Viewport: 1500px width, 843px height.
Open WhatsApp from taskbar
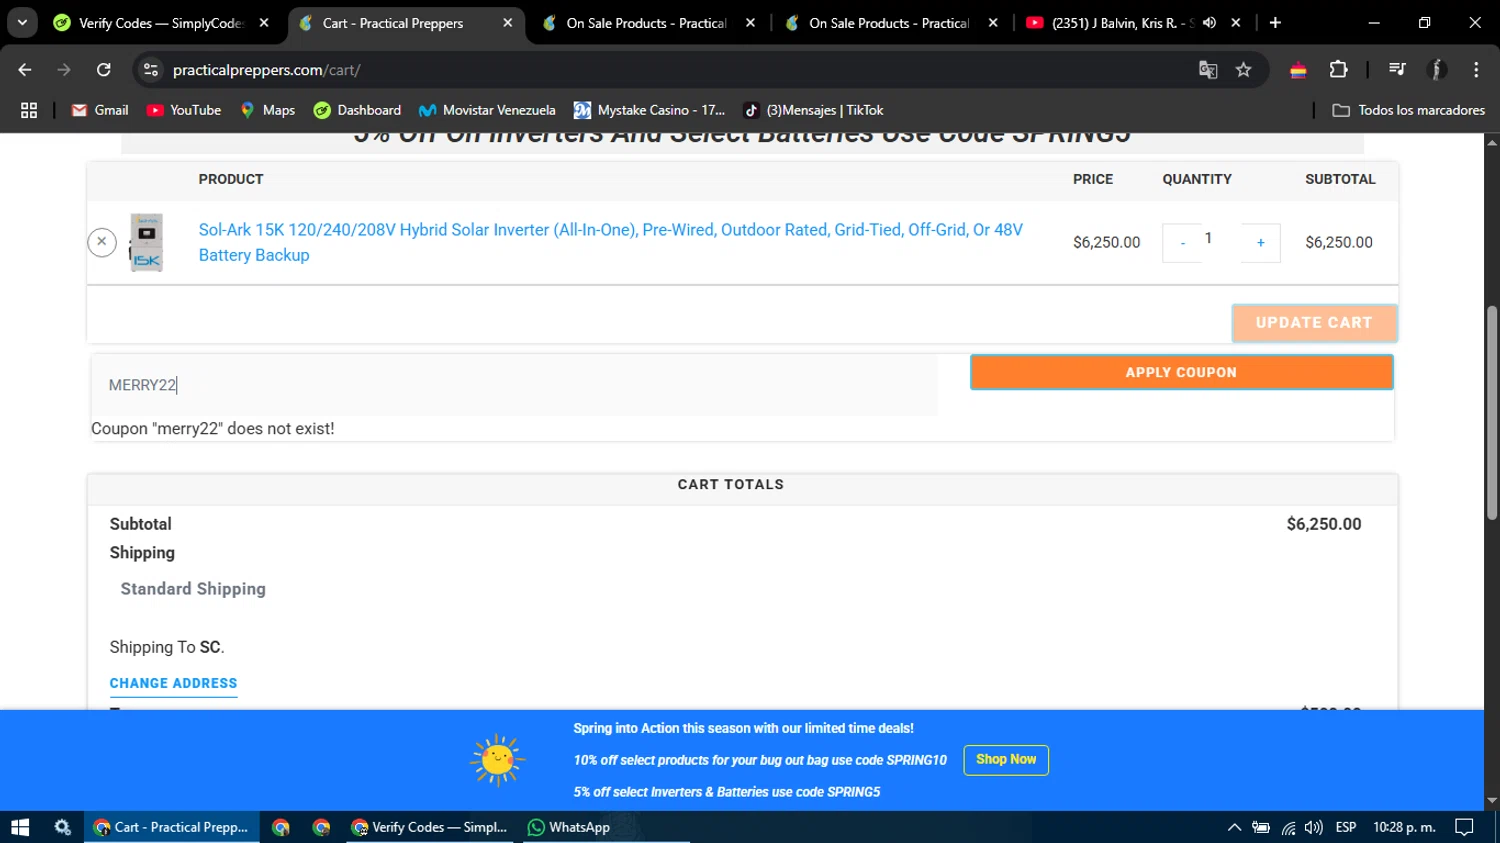point(568,827)
